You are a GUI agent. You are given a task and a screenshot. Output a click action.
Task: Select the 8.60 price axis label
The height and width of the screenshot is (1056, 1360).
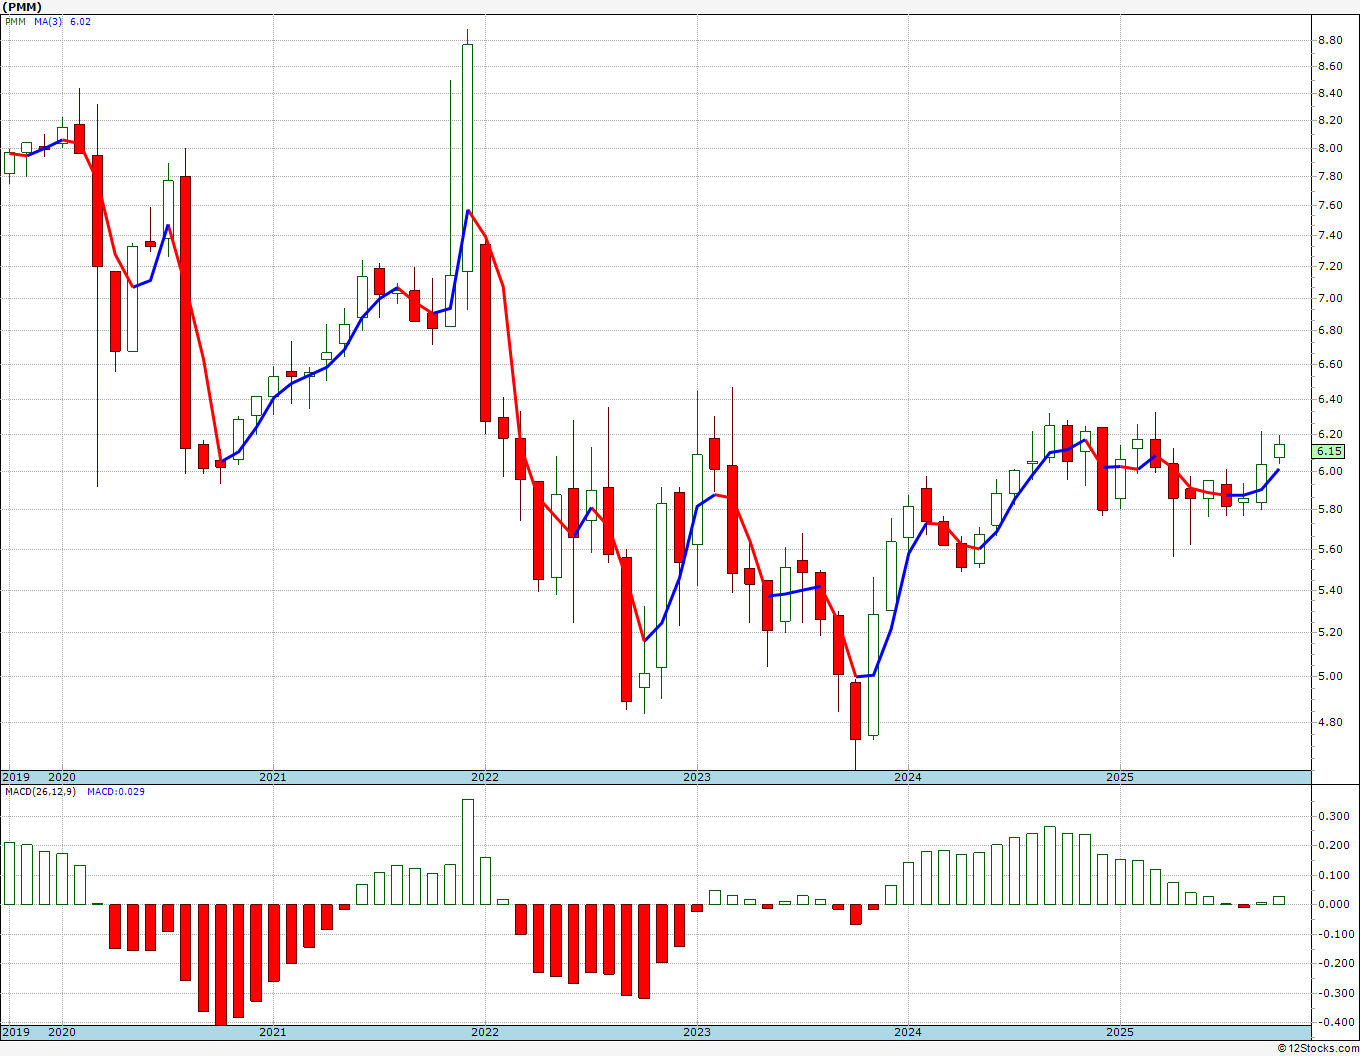pos(1330,66)
